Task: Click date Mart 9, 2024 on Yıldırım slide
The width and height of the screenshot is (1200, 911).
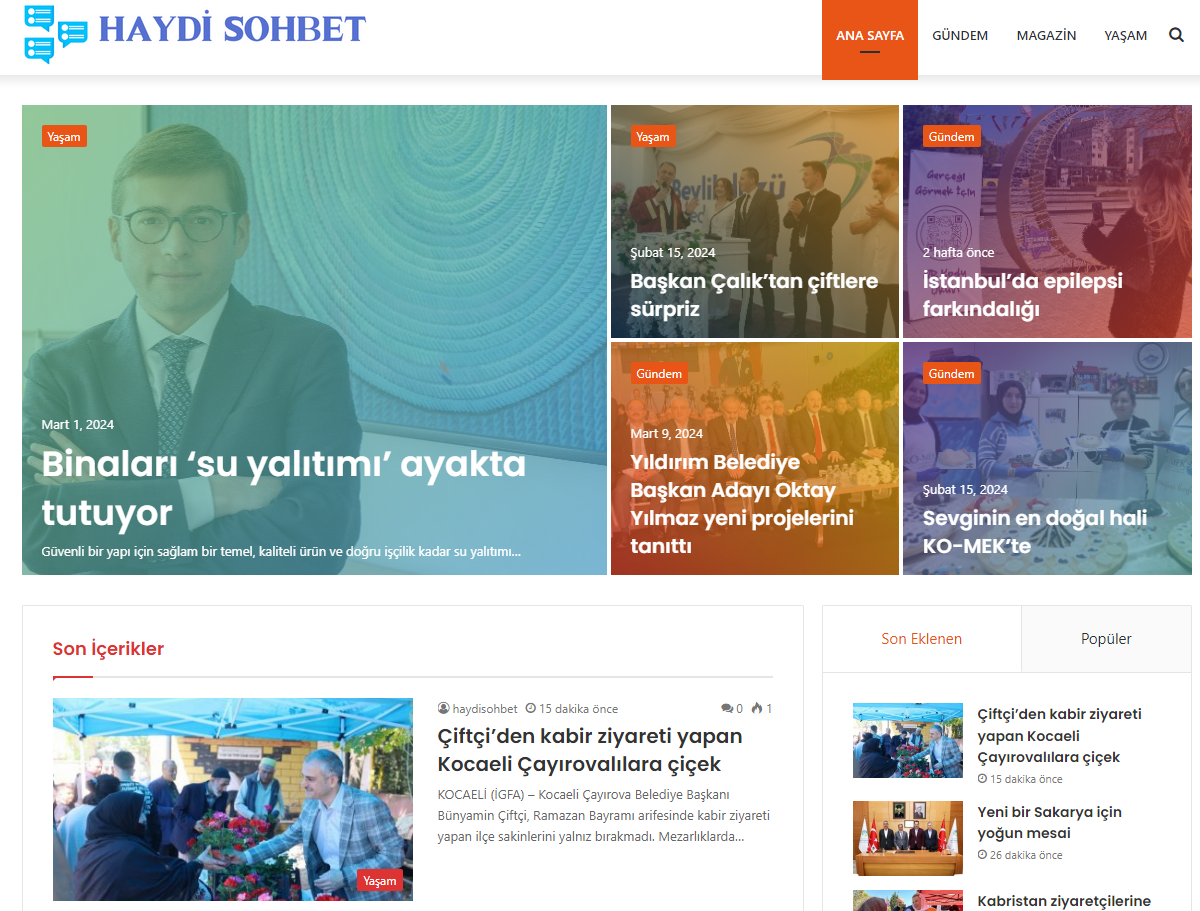Action: [667, 433]
